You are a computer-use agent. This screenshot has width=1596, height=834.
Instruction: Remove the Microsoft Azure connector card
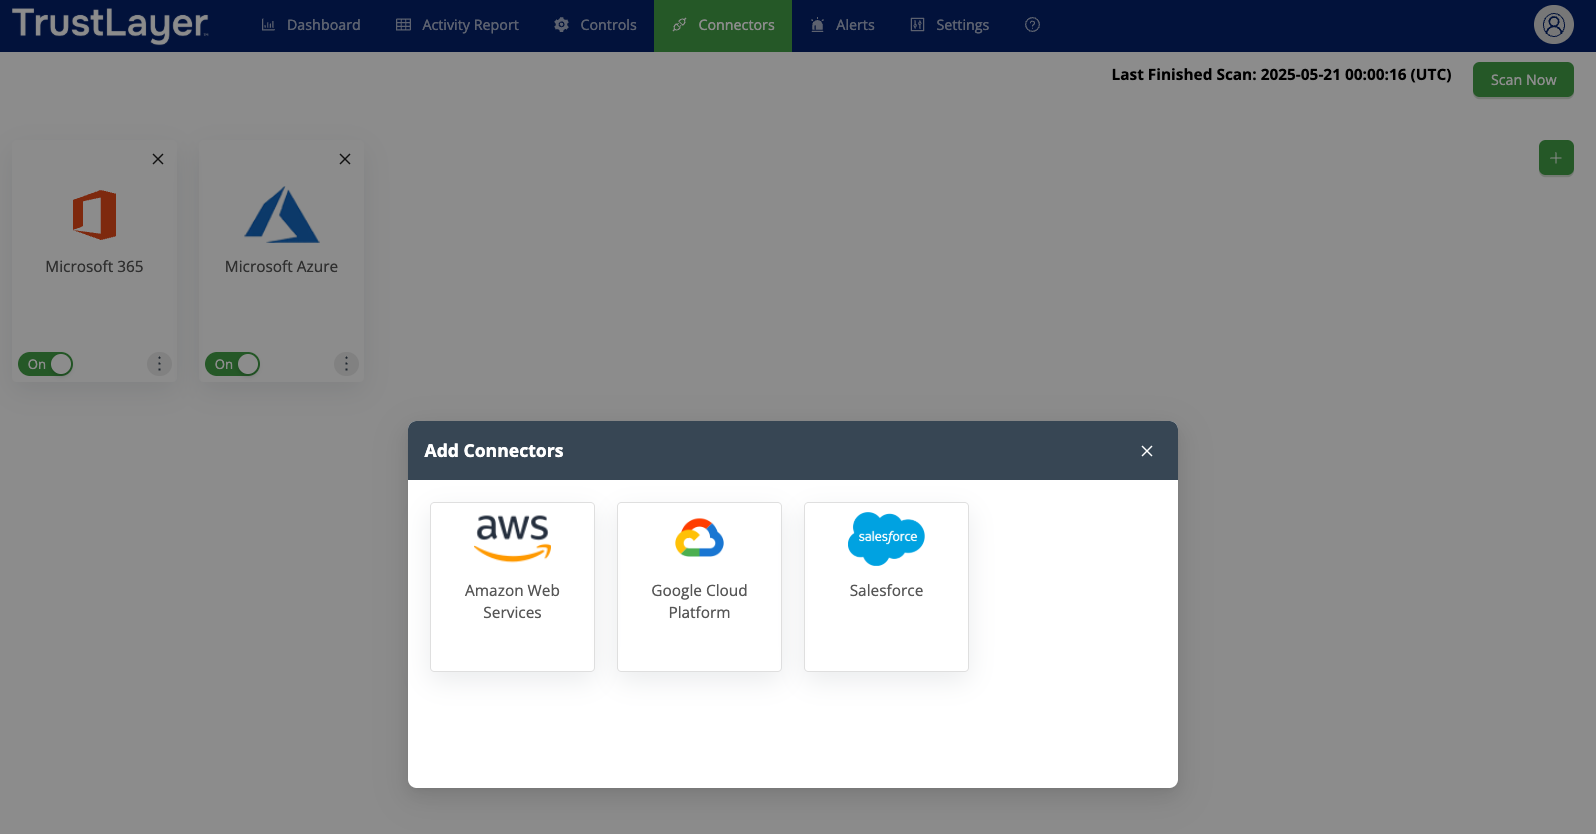(345, 159)
